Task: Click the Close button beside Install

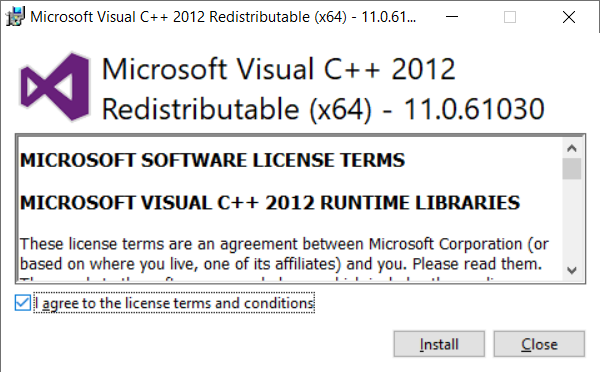Action: tap(539, 344)
